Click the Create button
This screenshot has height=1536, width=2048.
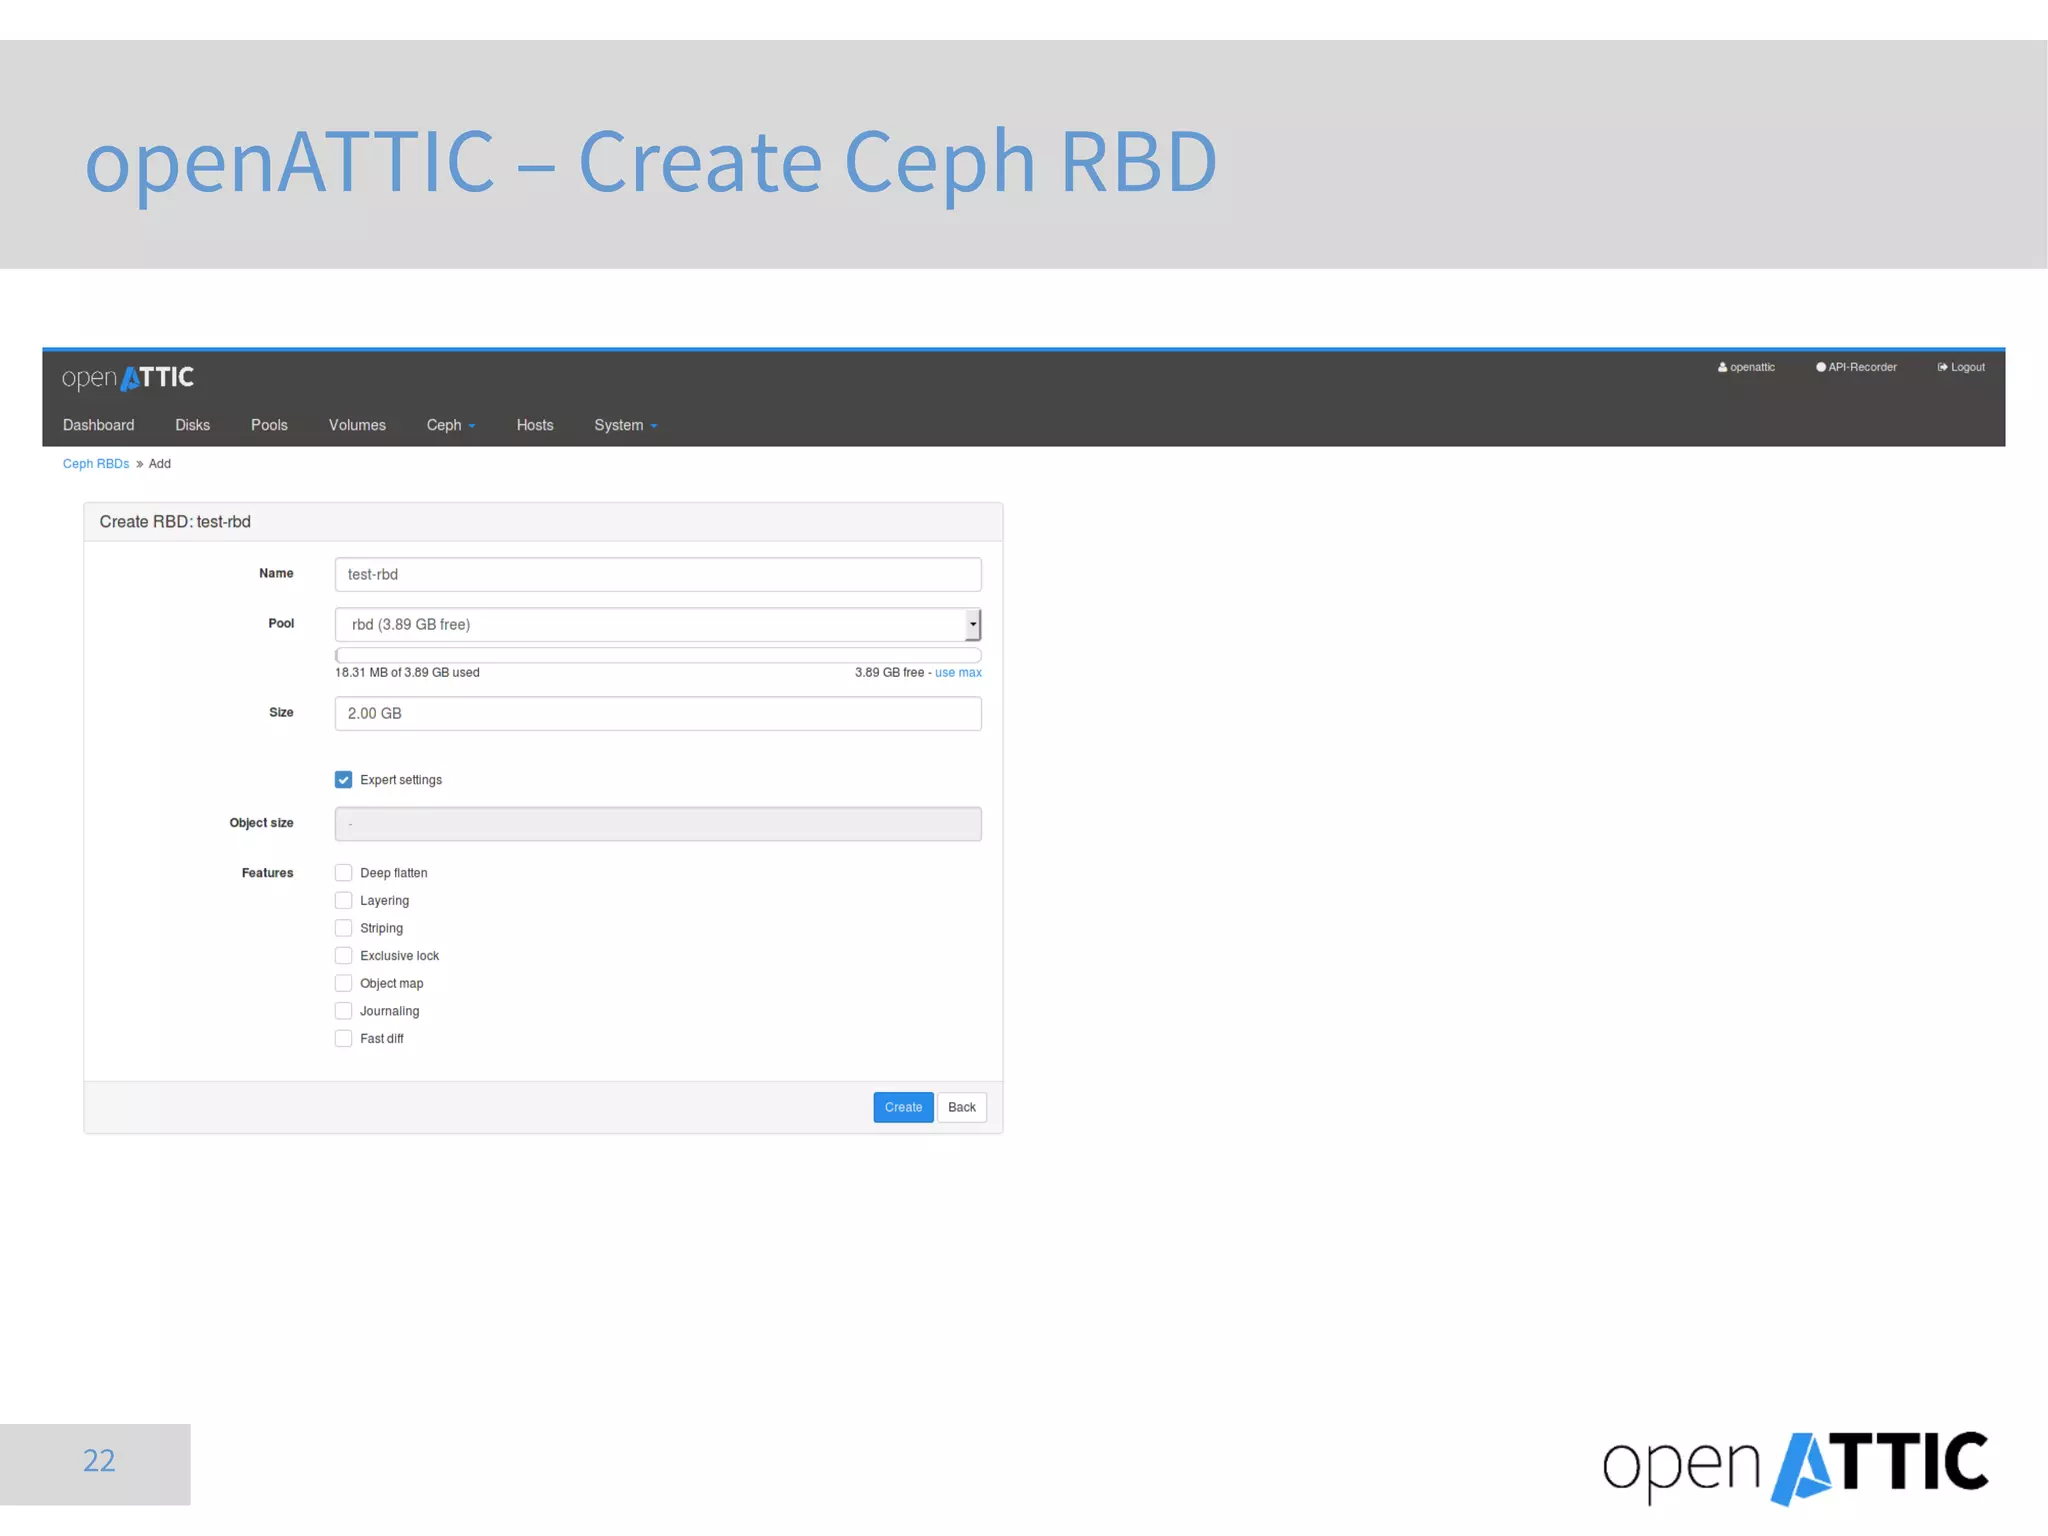tap(903, 1107)
